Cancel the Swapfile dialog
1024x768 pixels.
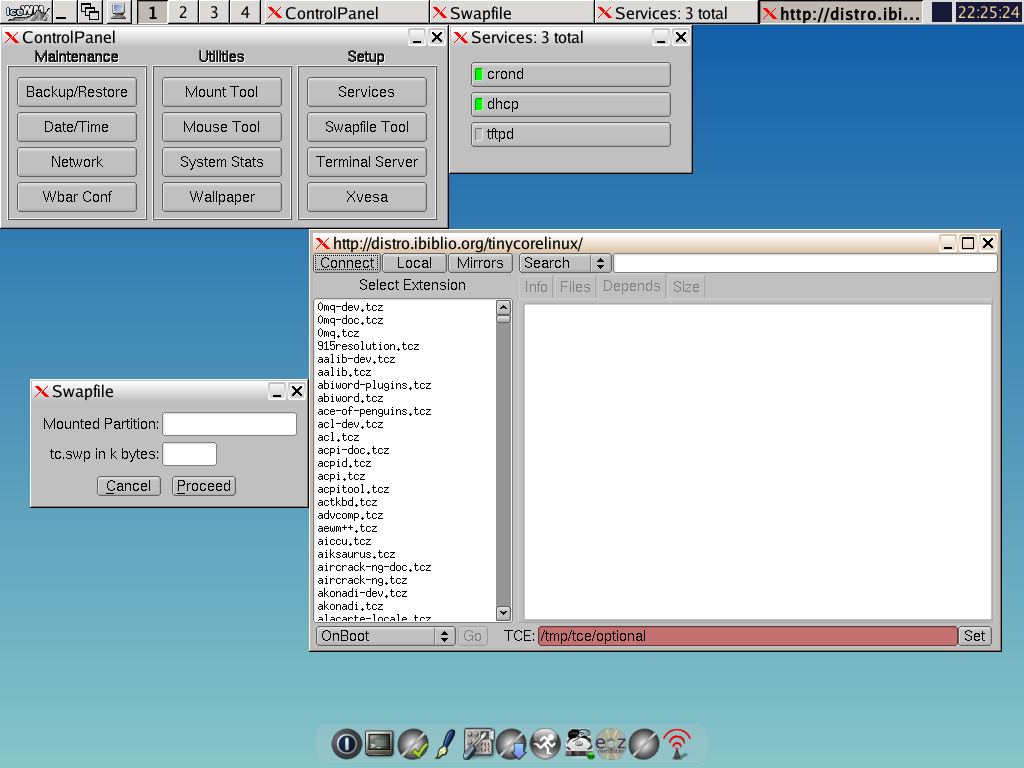click(129, 486)
